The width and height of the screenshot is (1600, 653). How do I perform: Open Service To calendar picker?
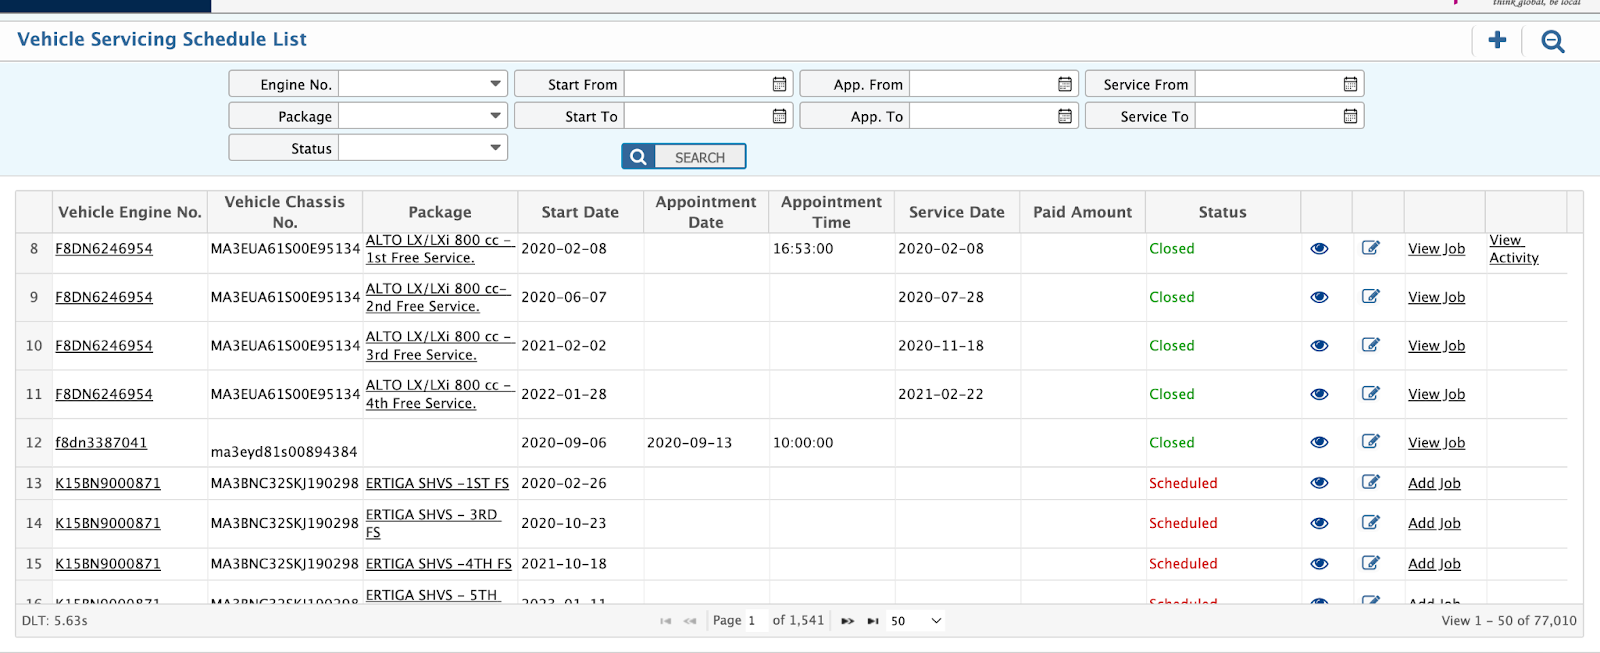coord(1350,116)
